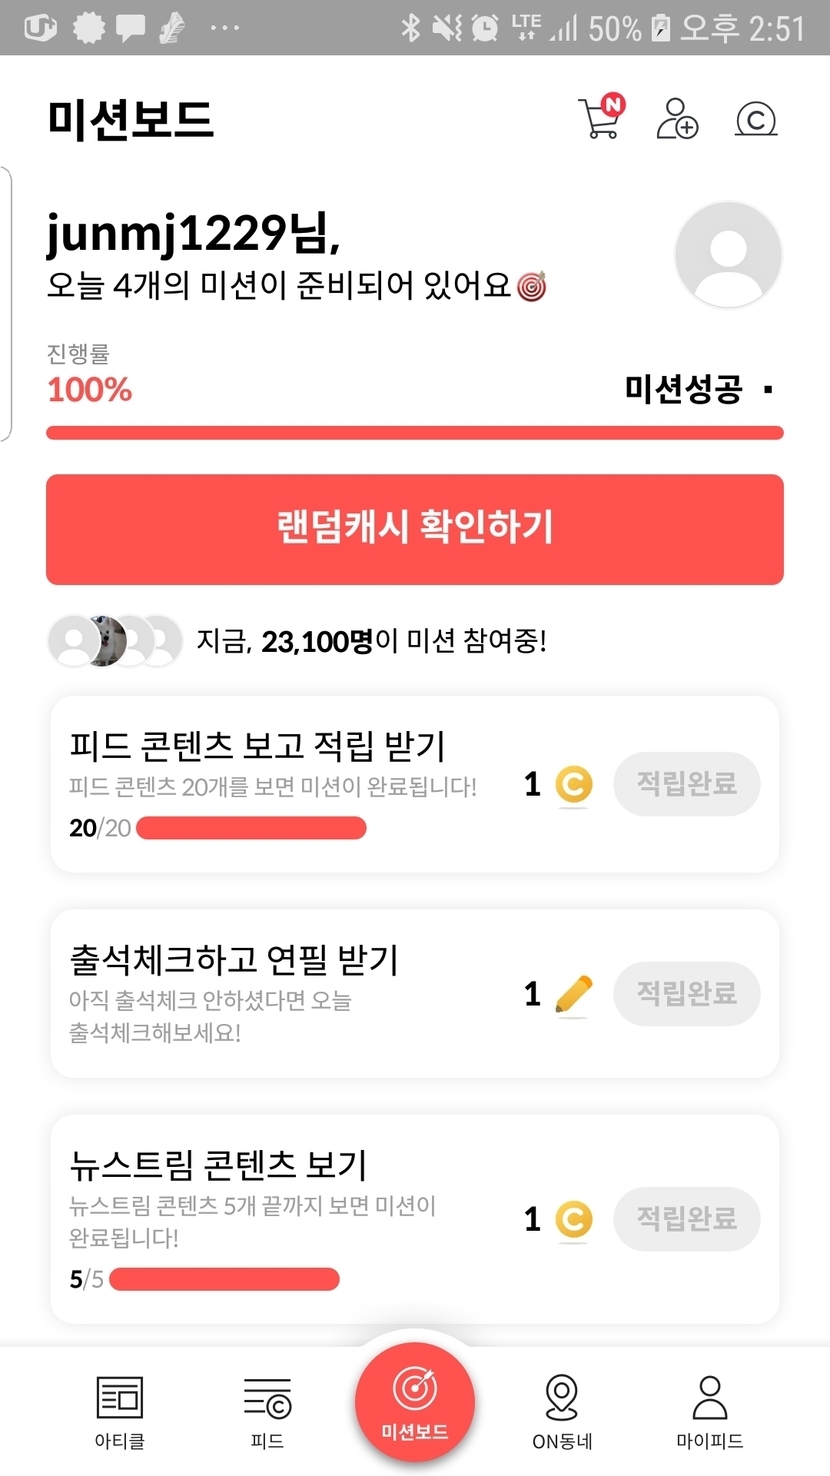Tap the 미션성공 status label
The image size is (830, 1476).
click(684, 389)
